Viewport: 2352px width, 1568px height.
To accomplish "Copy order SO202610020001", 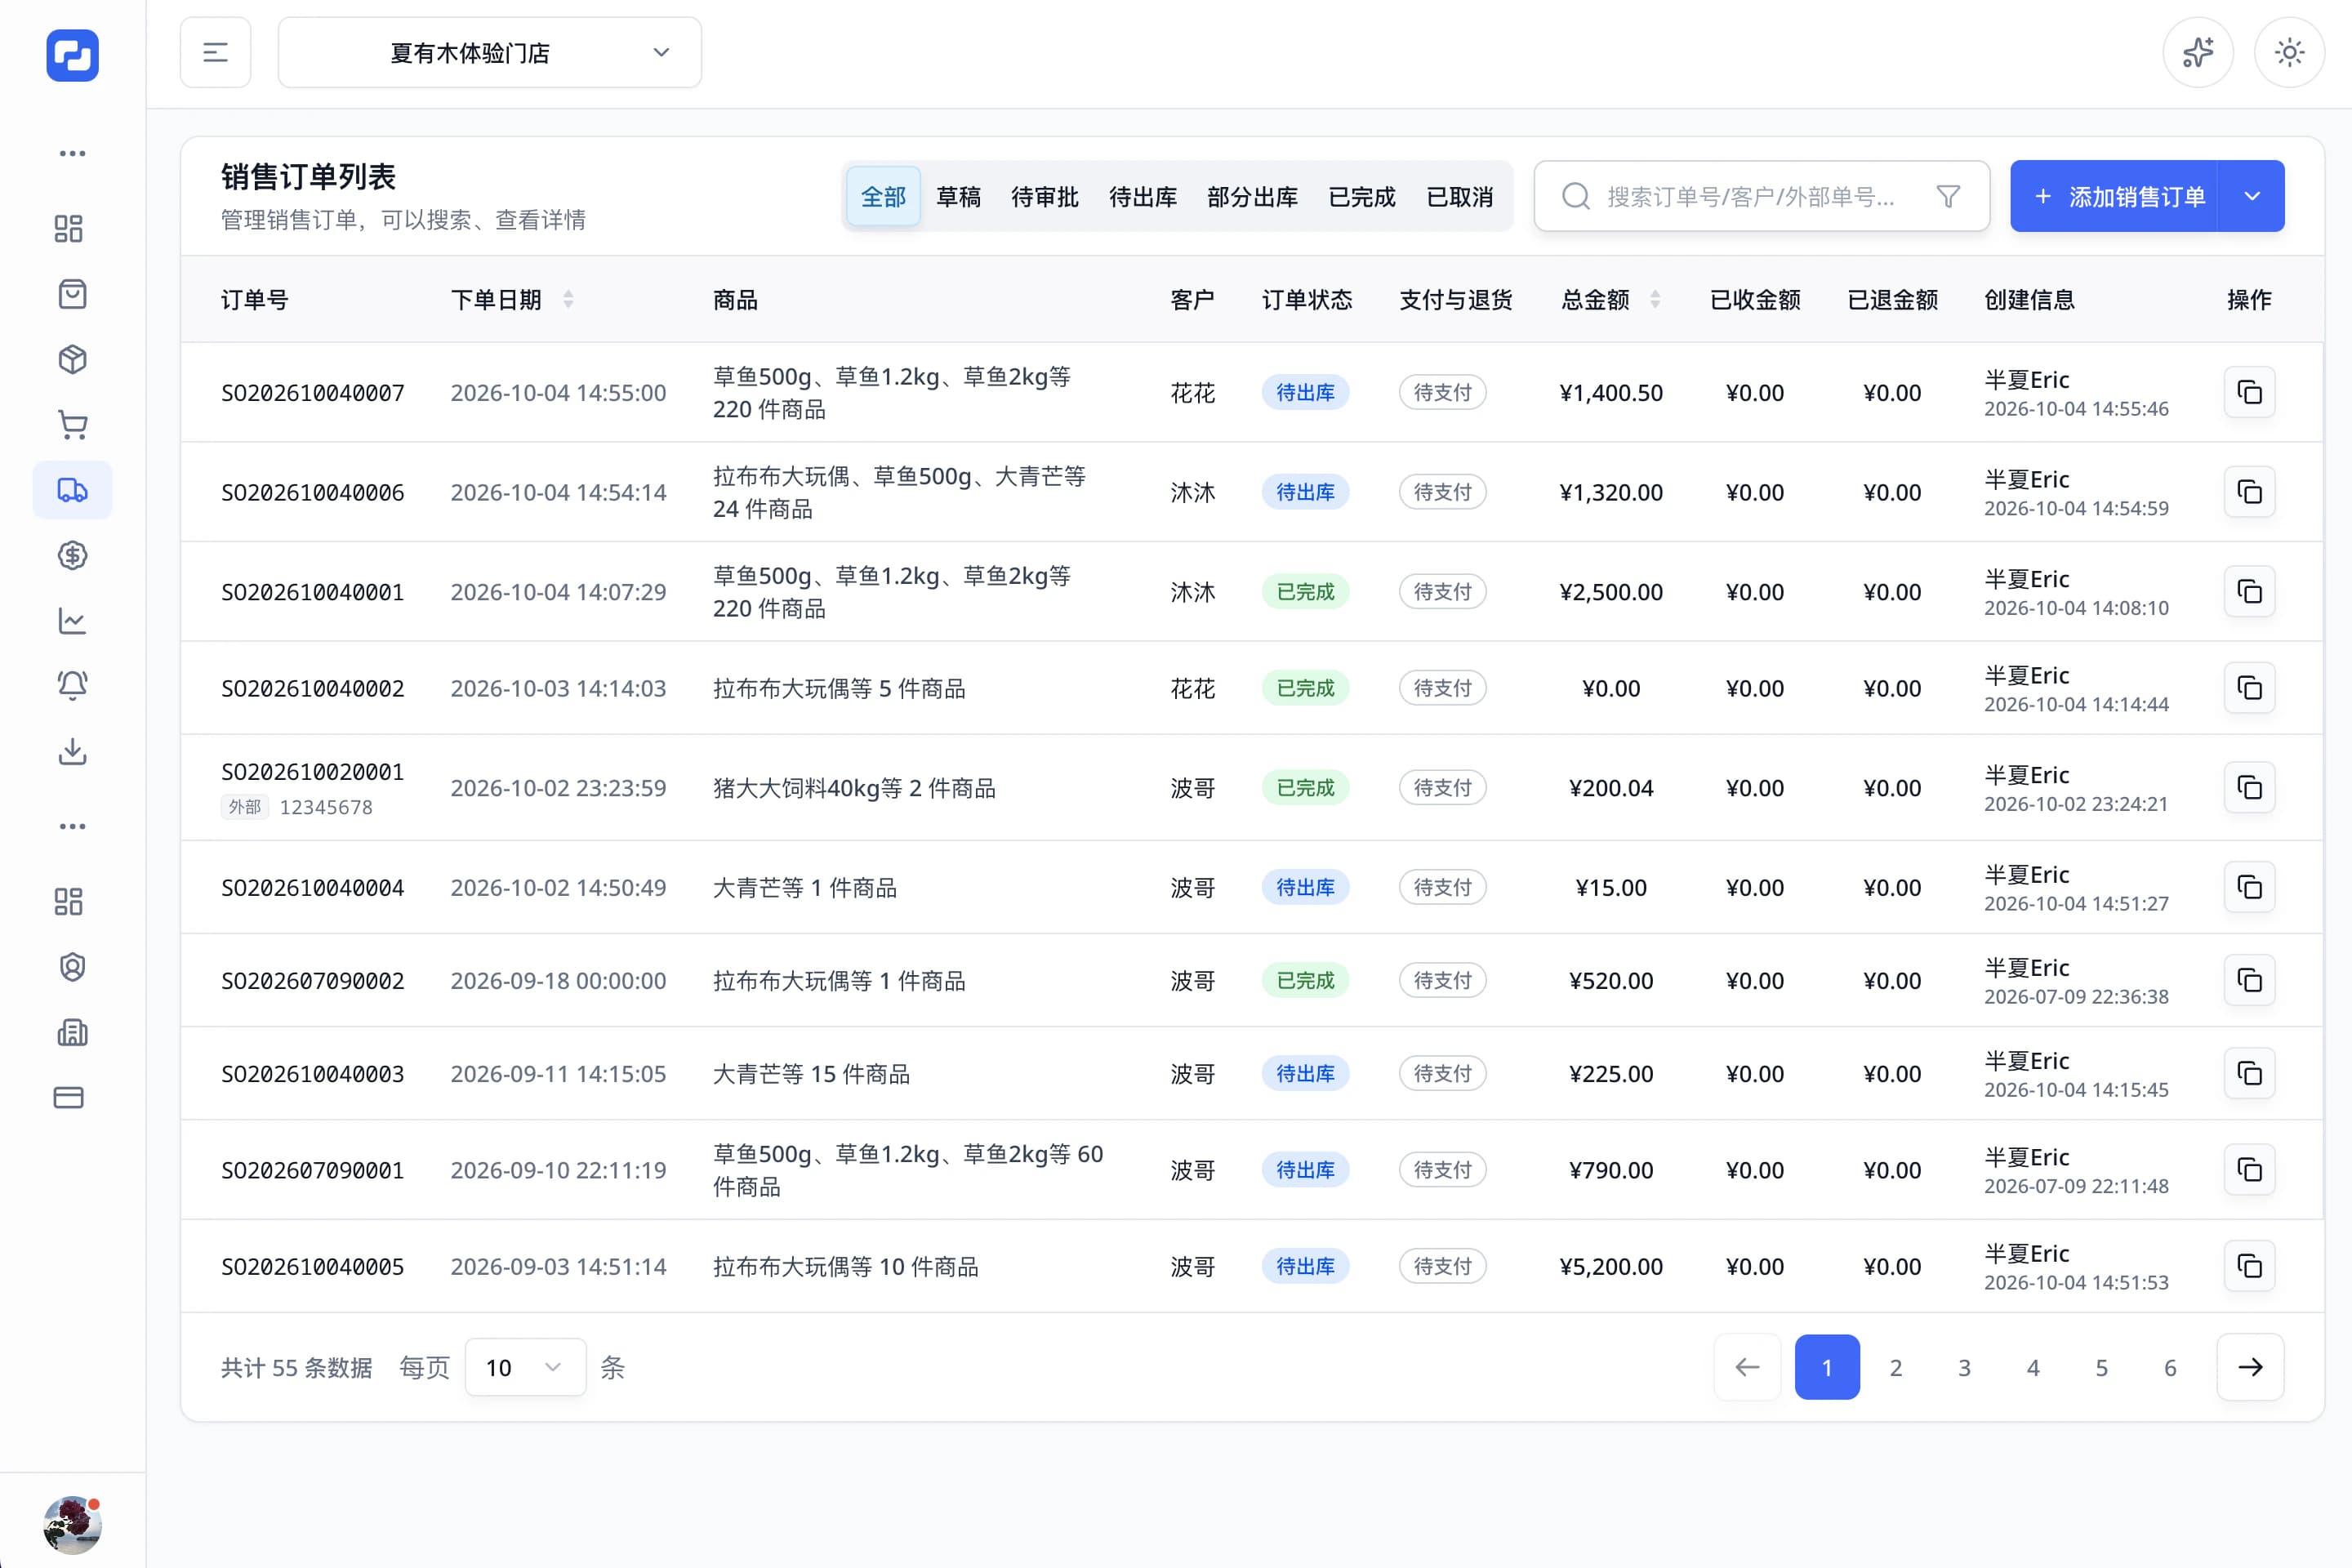I will tap(2249, 788).
